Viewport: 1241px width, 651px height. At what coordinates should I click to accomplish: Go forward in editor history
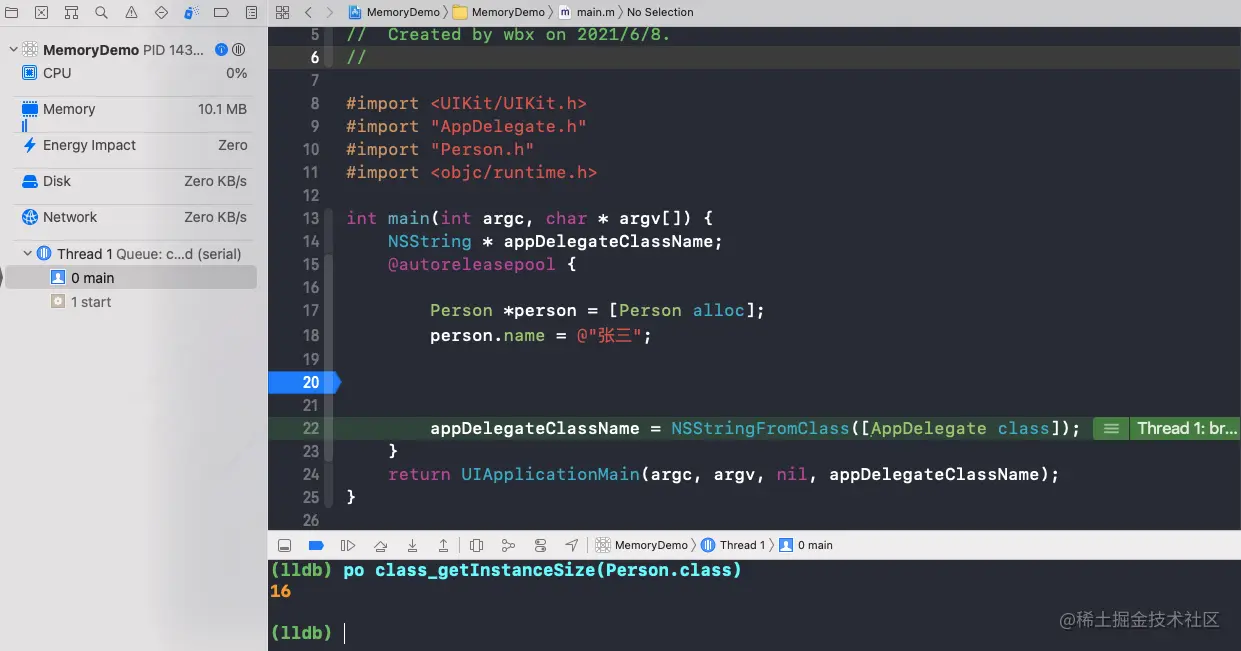330,12
